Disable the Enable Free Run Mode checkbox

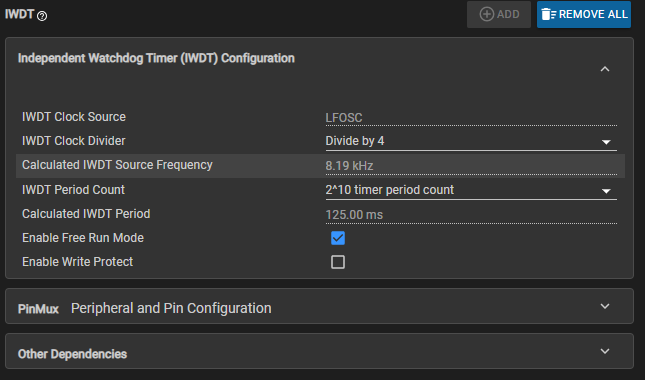tap(338, 238)
